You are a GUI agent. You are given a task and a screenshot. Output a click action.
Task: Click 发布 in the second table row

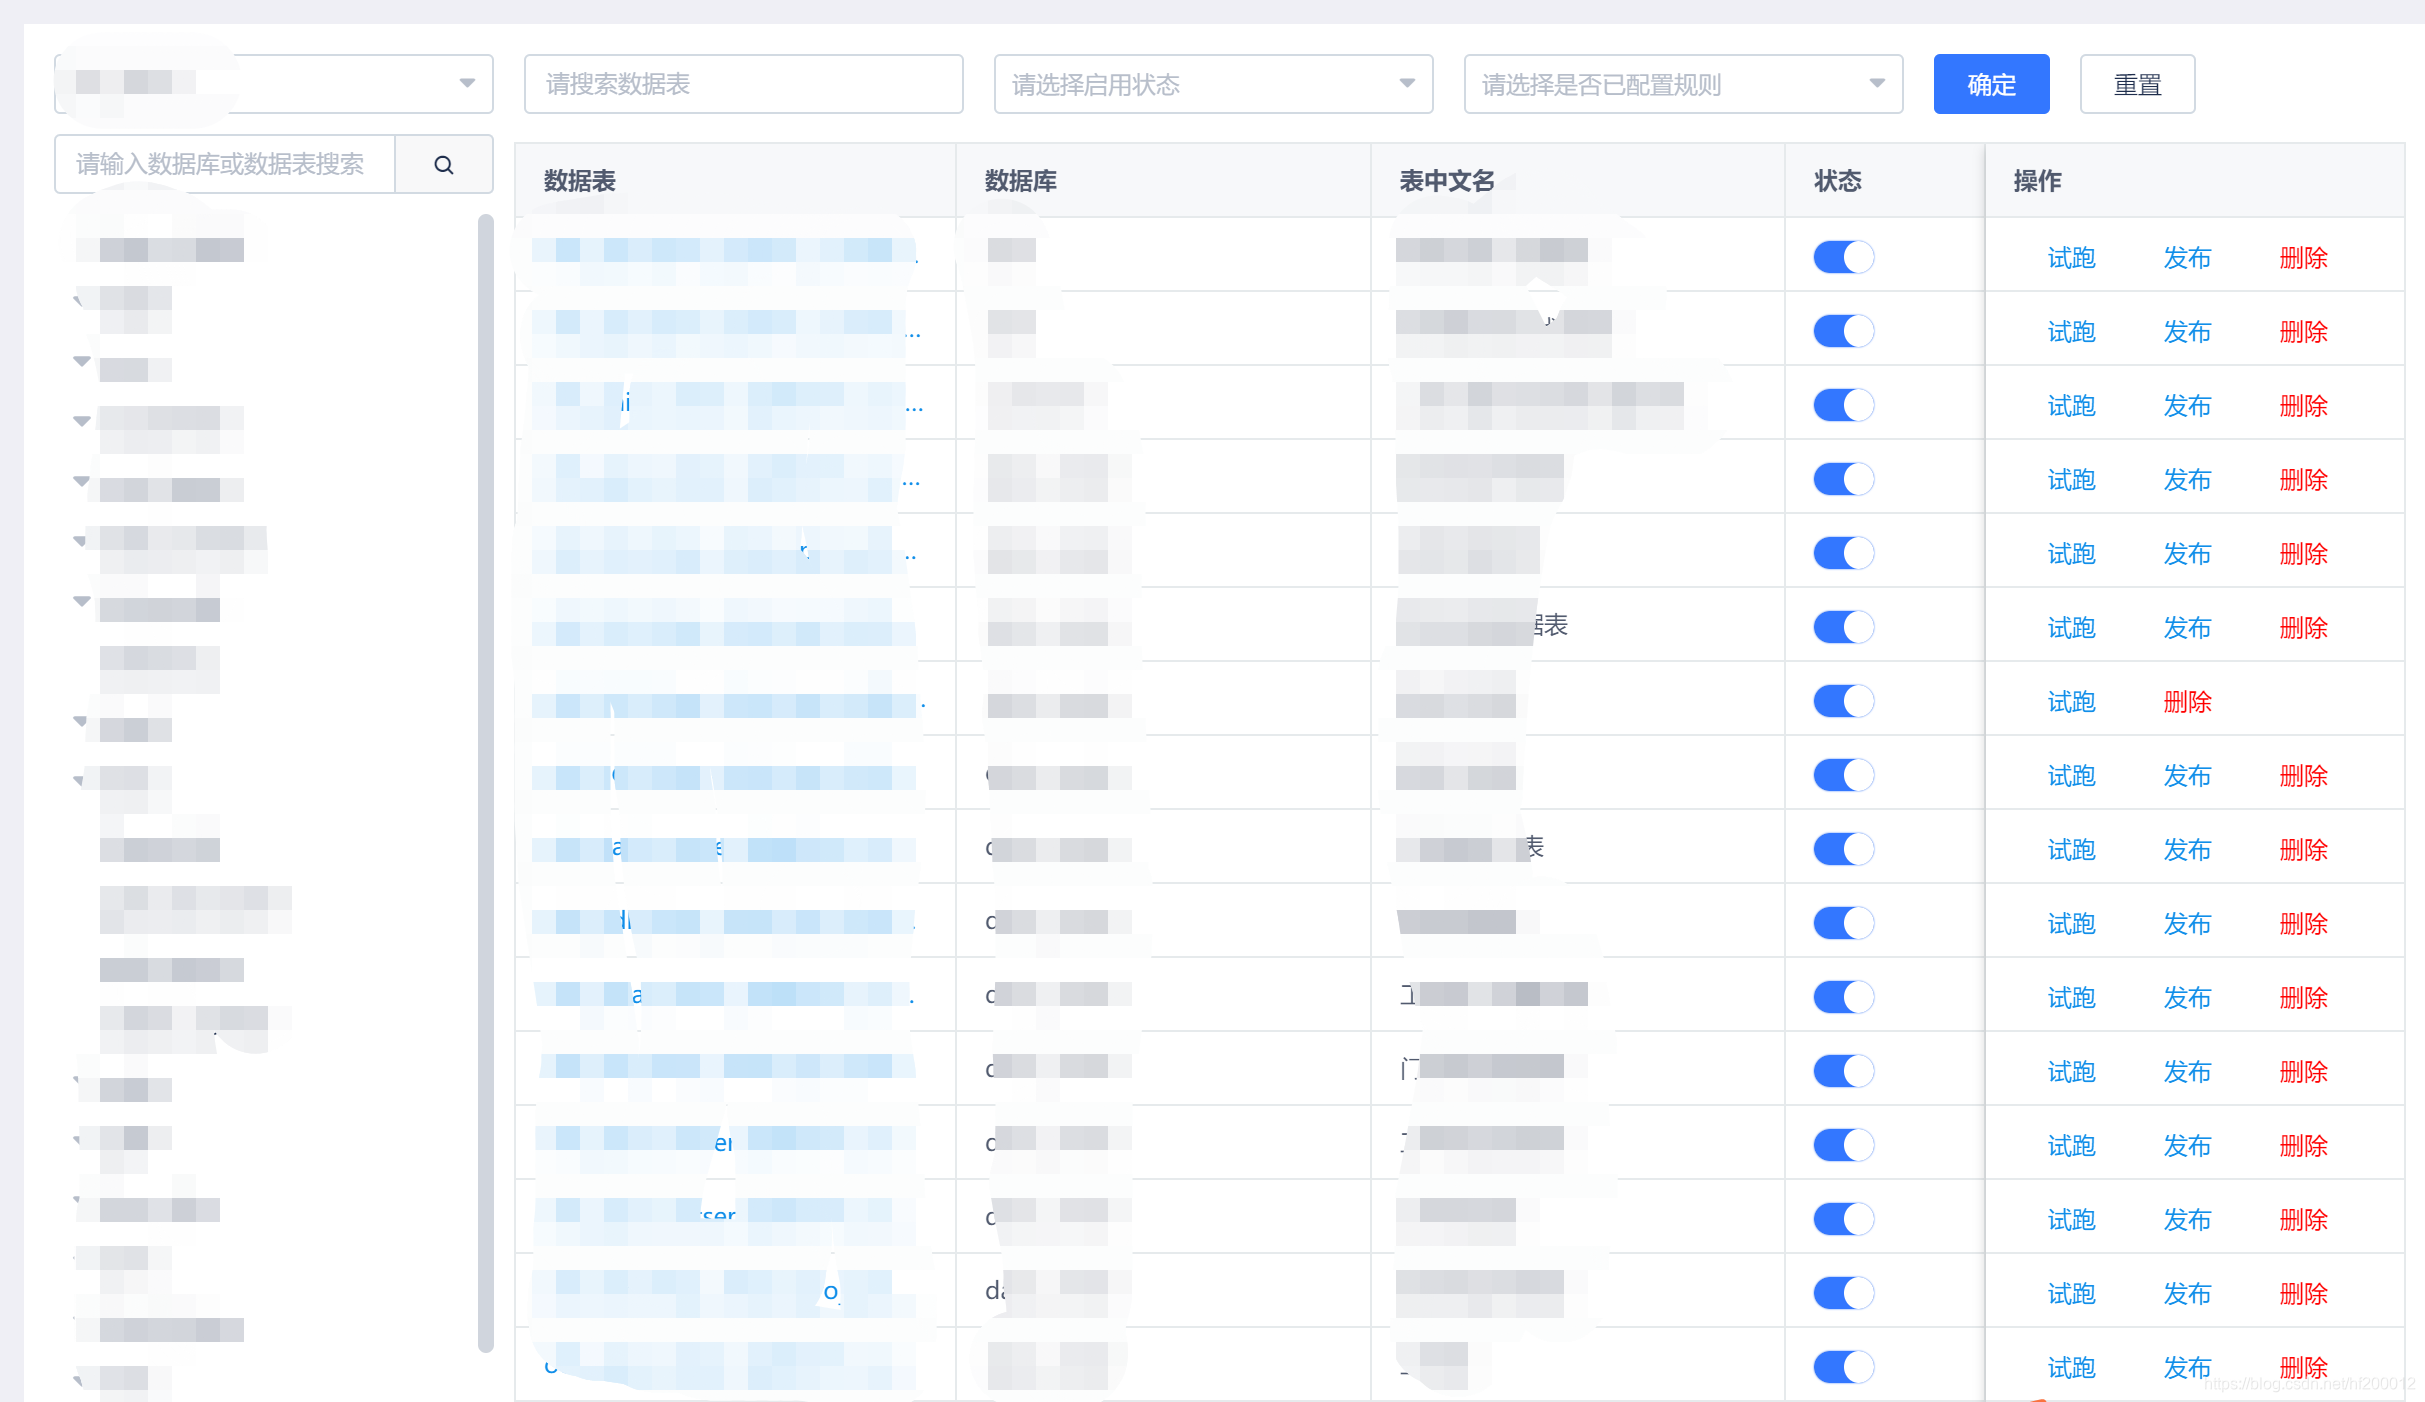pyautogui.click(x=2187, y=332)
